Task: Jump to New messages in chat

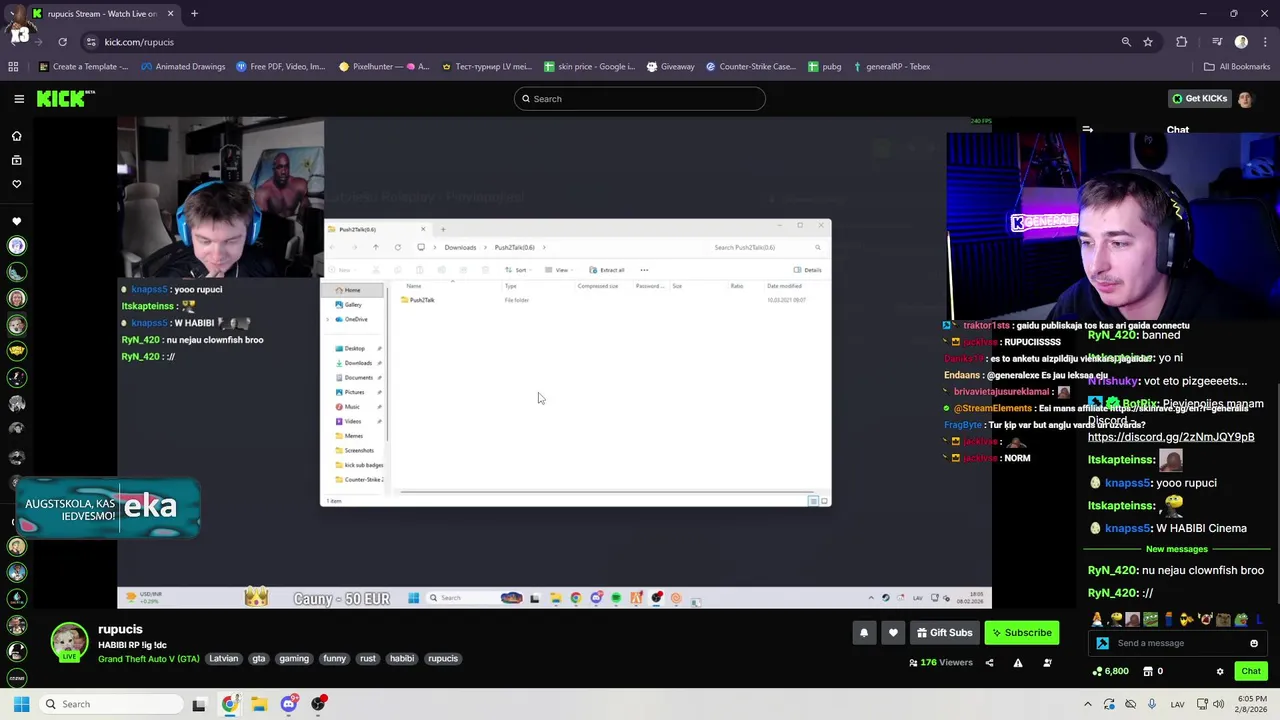Action: click(1176, 549)
